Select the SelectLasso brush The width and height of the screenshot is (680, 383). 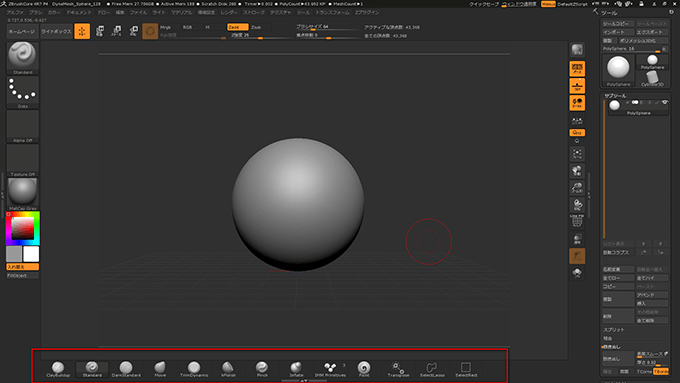(432, 369)
